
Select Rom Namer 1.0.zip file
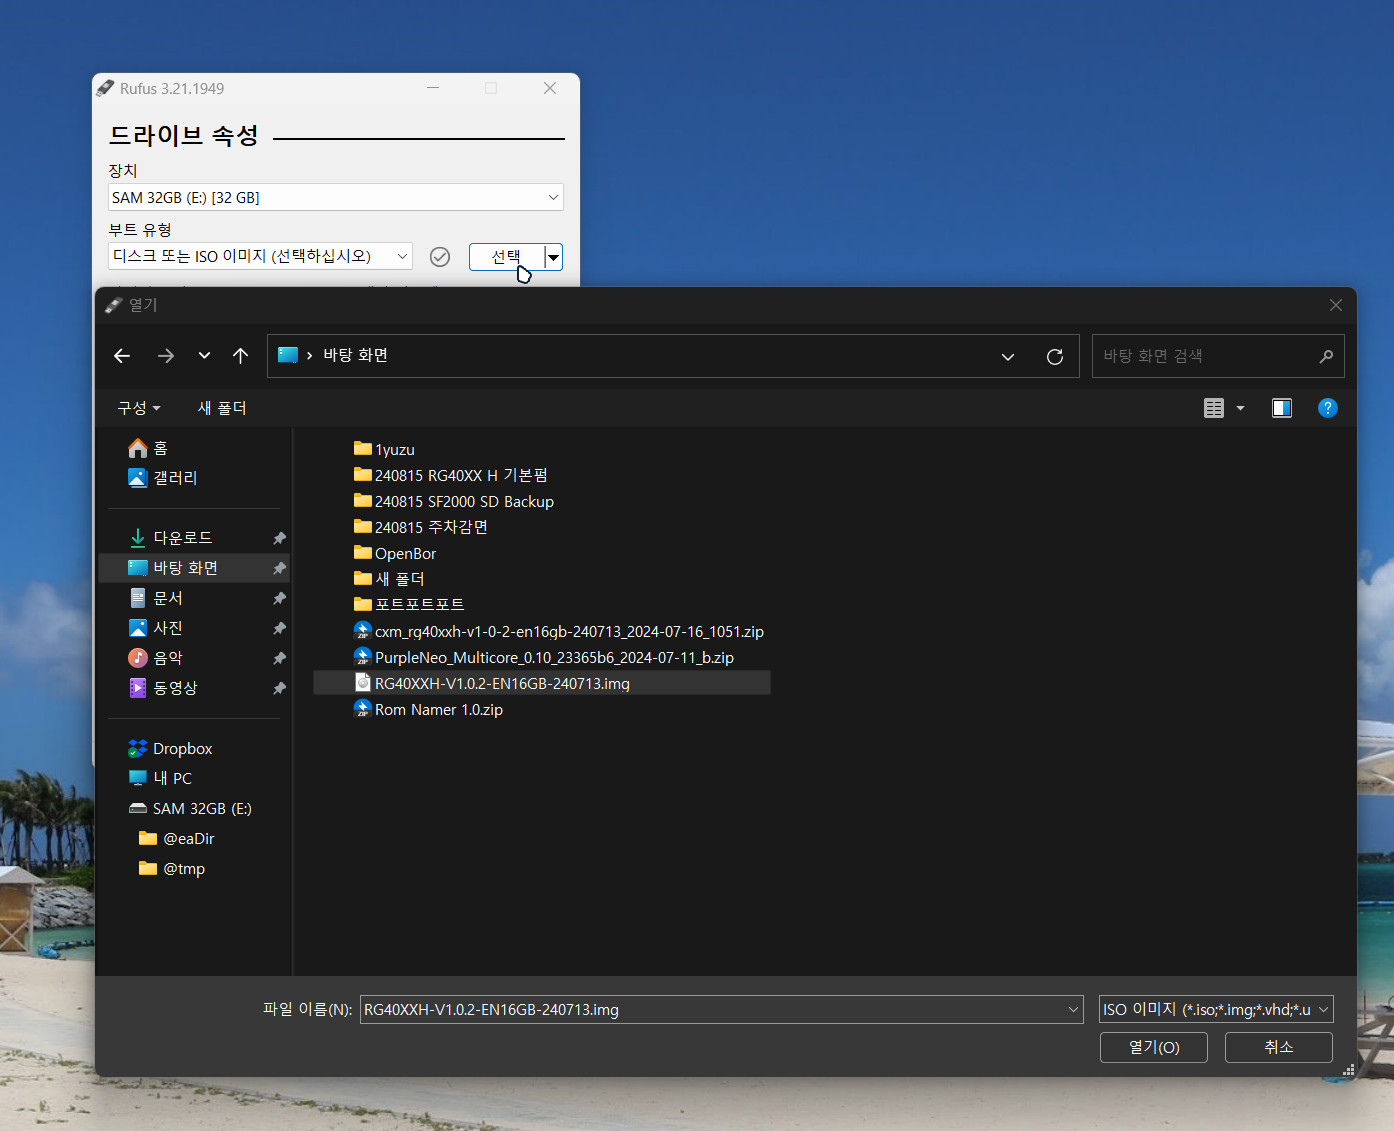[x=429, y=709]
